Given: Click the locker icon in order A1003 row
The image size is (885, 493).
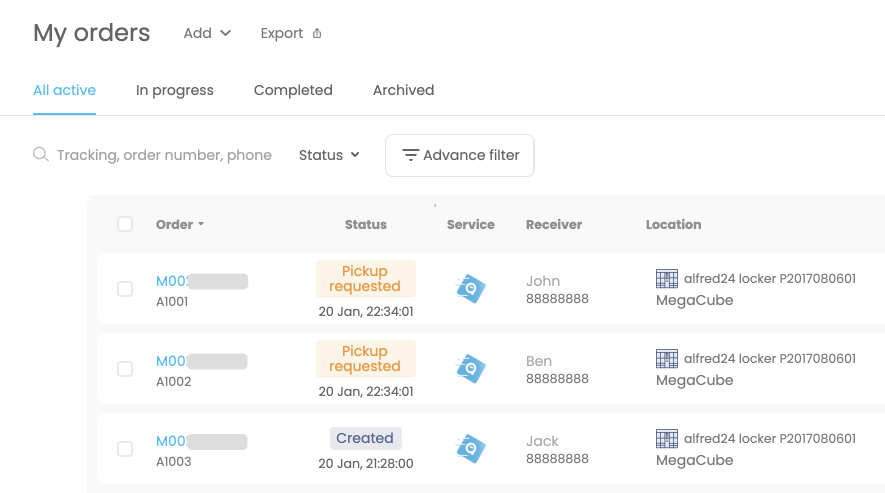Looking at the screenshot, I should (667, 438).
